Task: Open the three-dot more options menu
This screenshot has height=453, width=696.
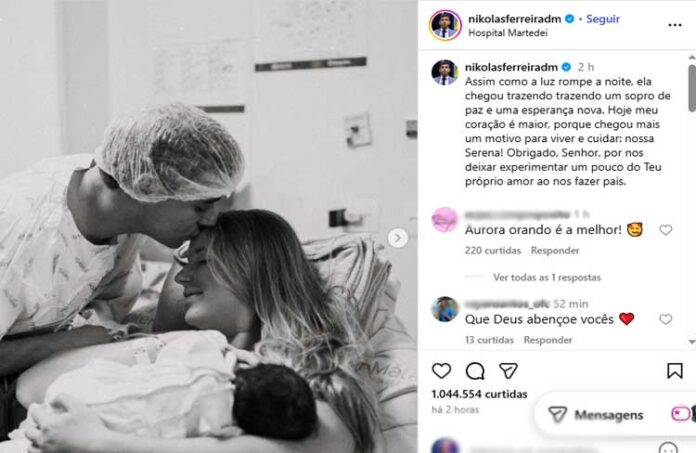Action: coord(675,25)
